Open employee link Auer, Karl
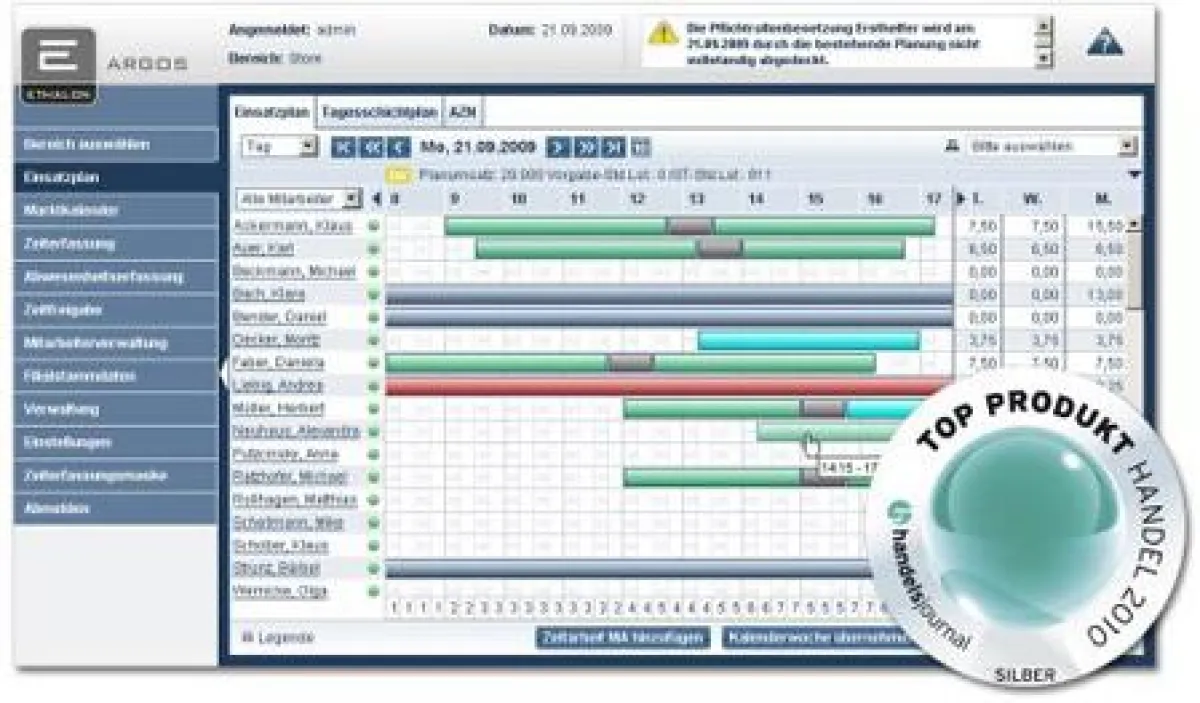The image size is (1200, 703). click(260, 249)
